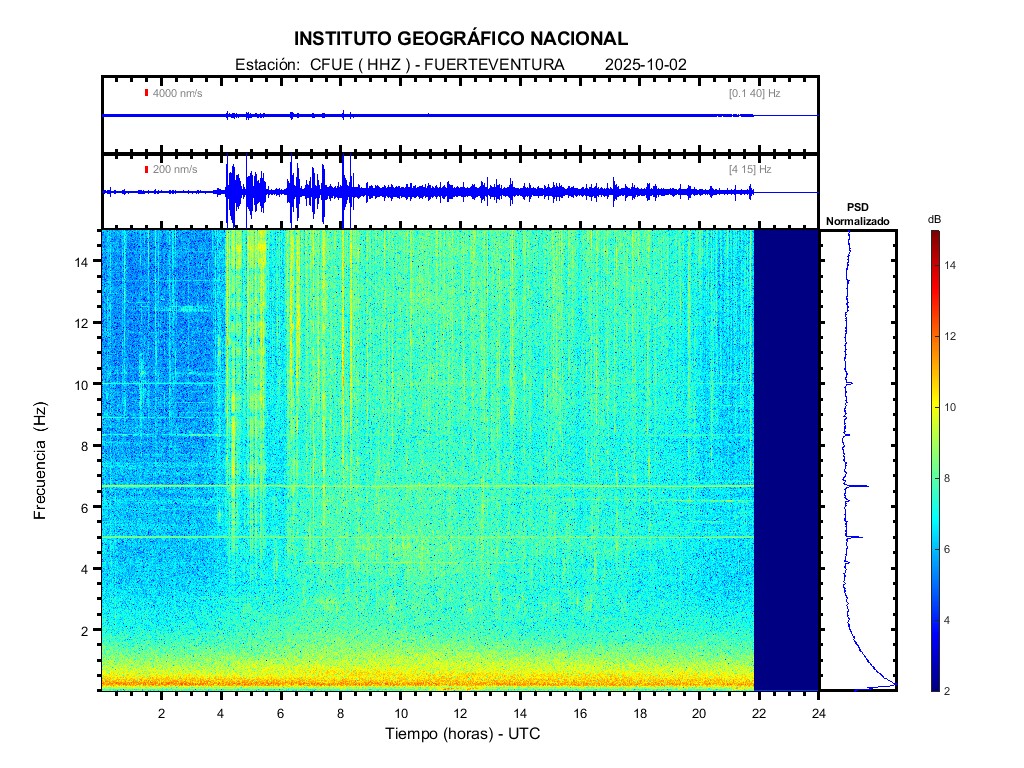Select the [0.1 40] Hz filter label

click(754, 93)
